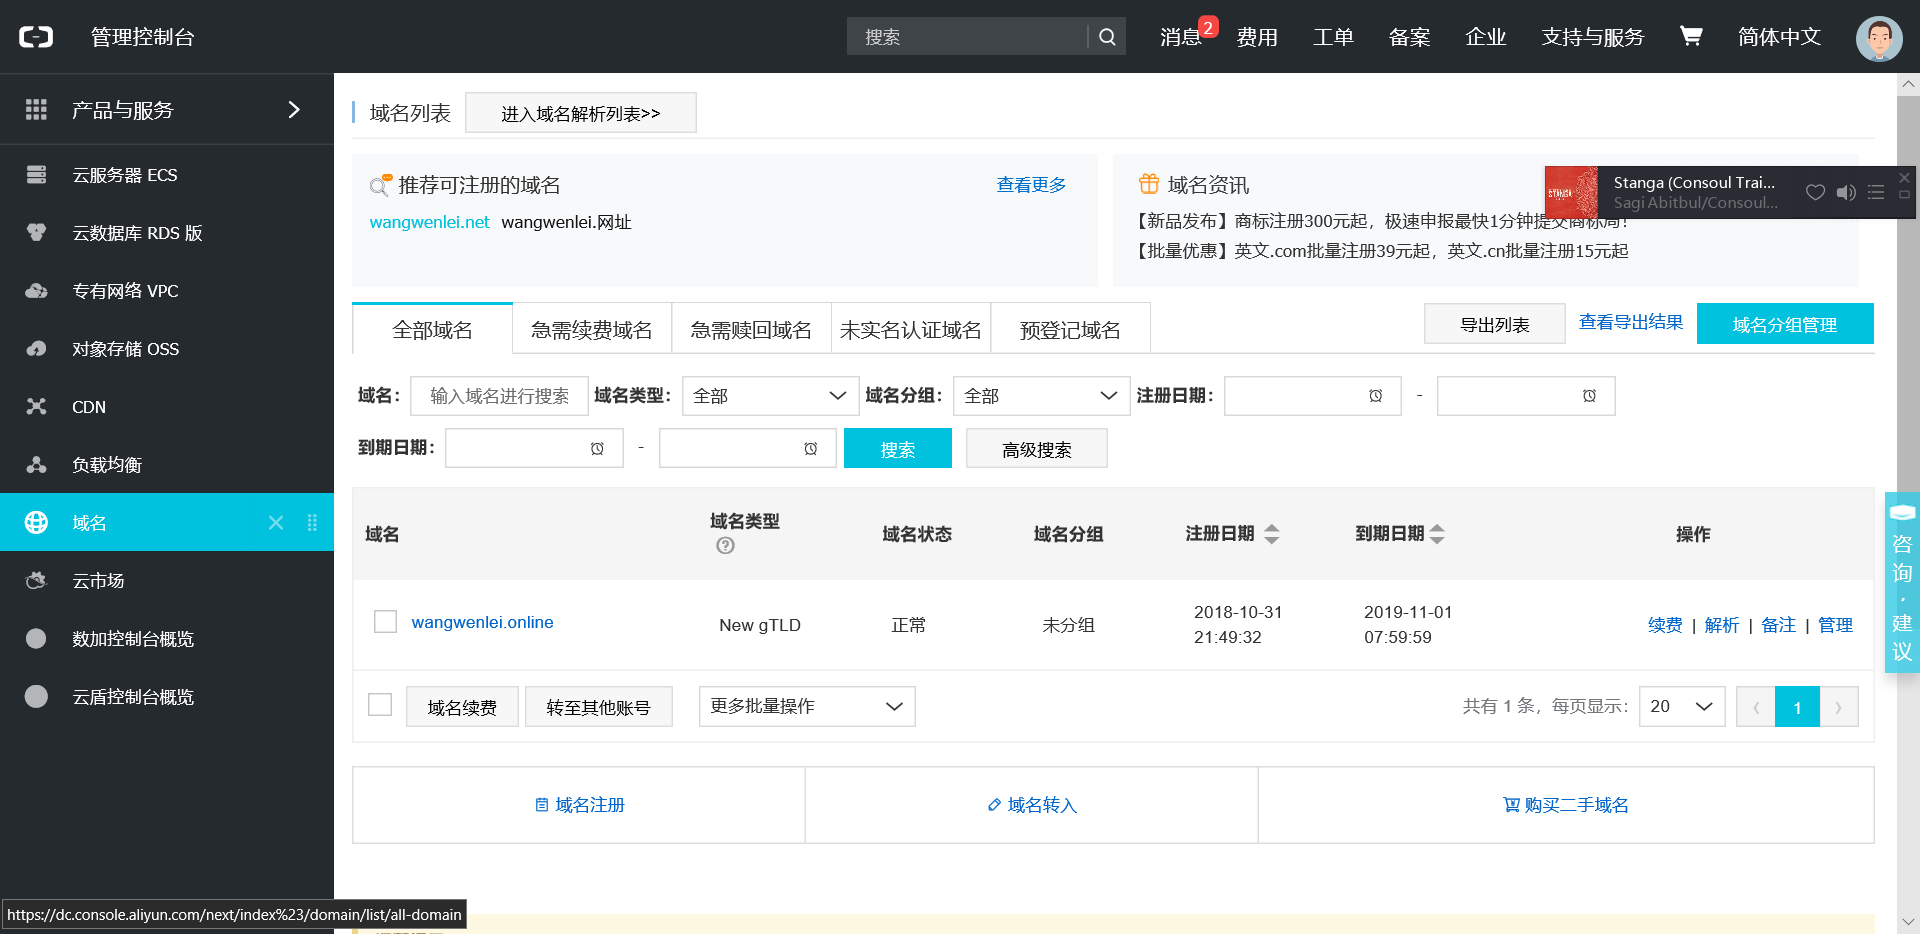Click the help icon under 域名类型 column
Viewport: 1920px width, 934px height.
tap(725, 545)
